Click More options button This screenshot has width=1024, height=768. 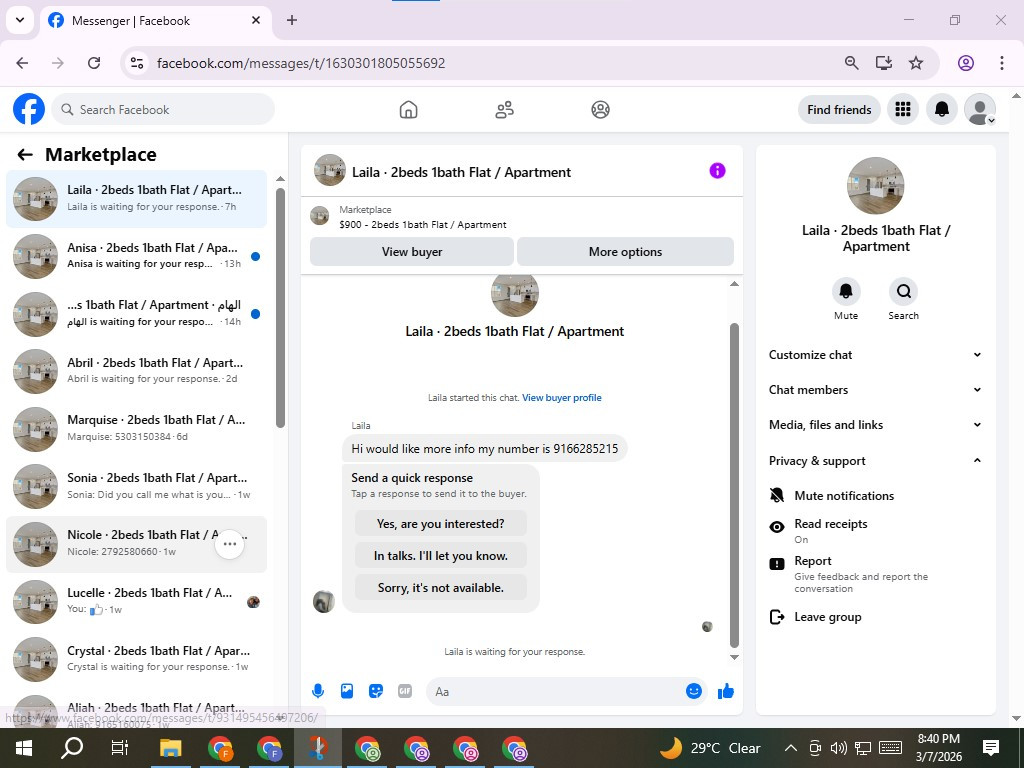tap(625, 251)
